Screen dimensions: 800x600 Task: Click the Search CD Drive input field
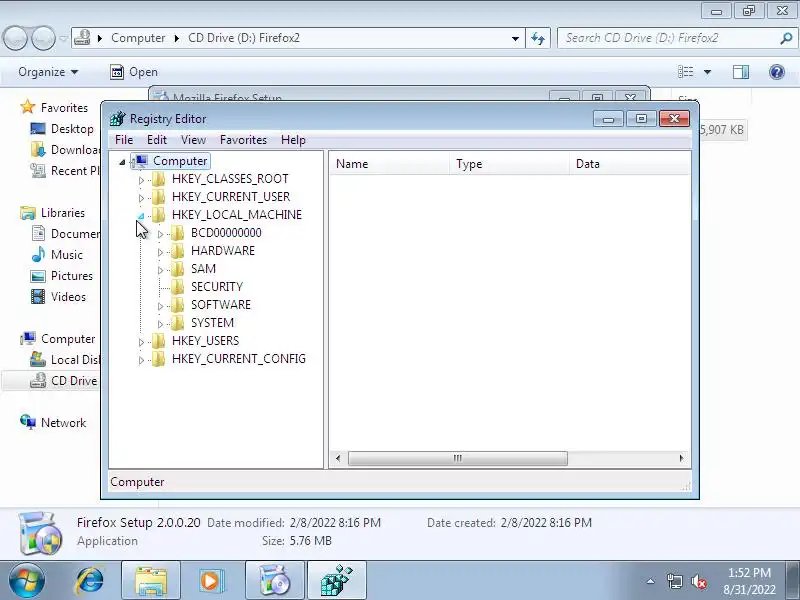[x=668, y=38]
